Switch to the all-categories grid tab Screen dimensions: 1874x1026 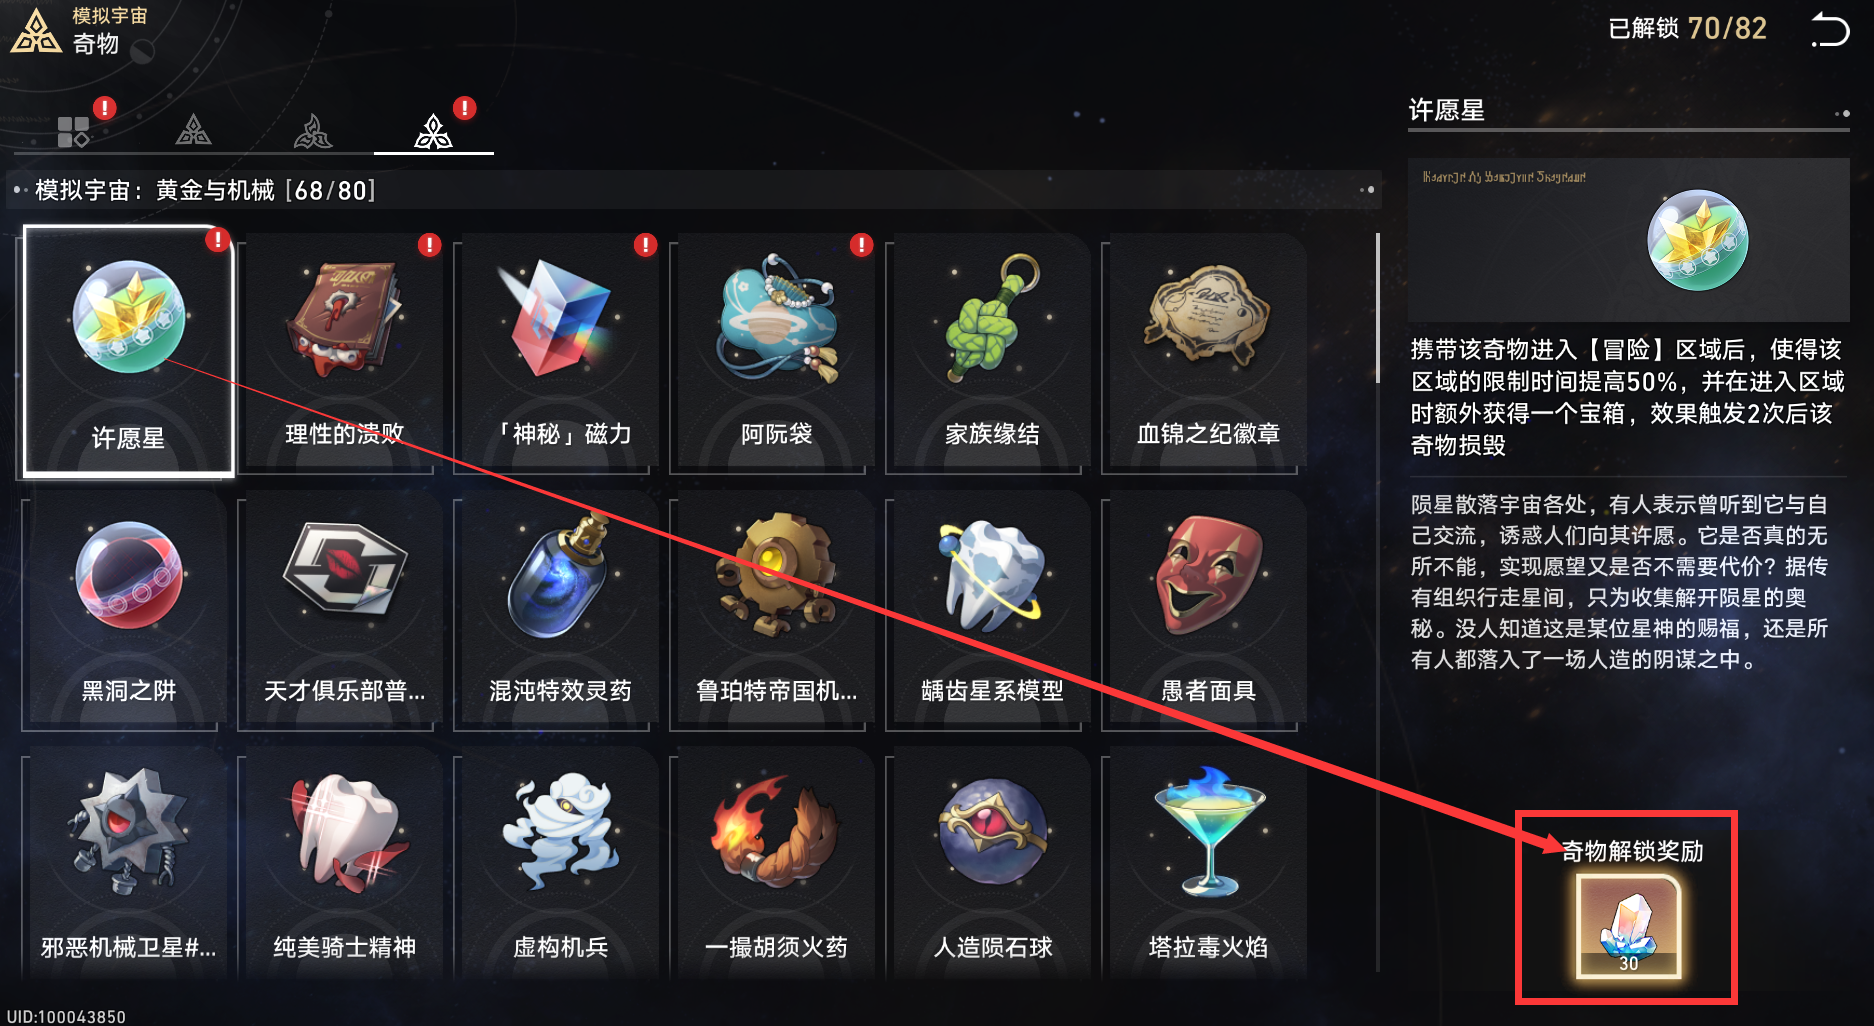point(73,131)
